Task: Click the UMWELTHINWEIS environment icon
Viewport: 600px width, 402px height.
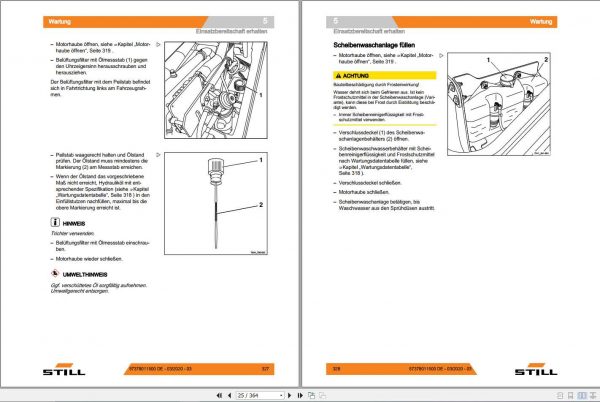Action: pyautogui.click(x=55, y=273)
